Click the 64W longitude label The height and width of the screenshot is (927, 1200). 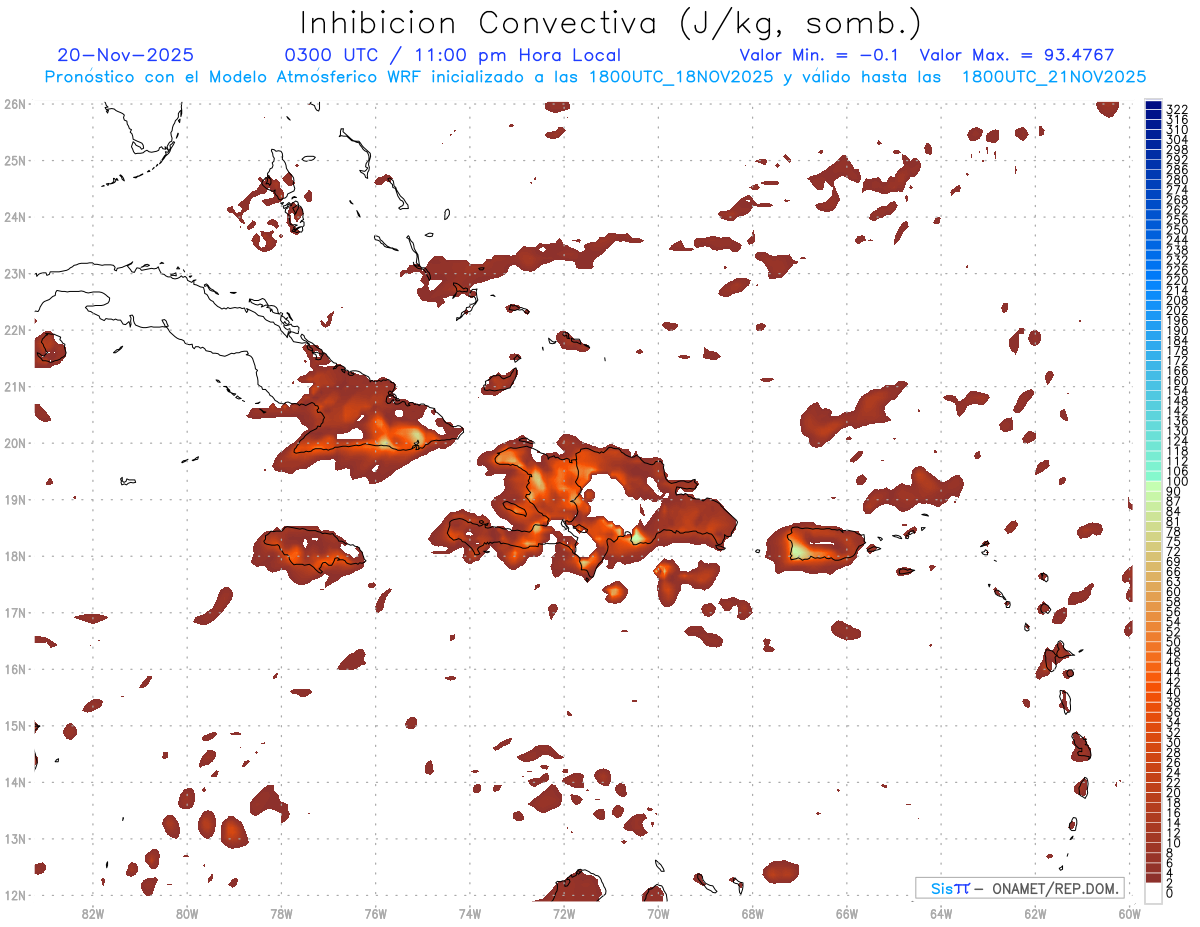click(x=941, y=912)
